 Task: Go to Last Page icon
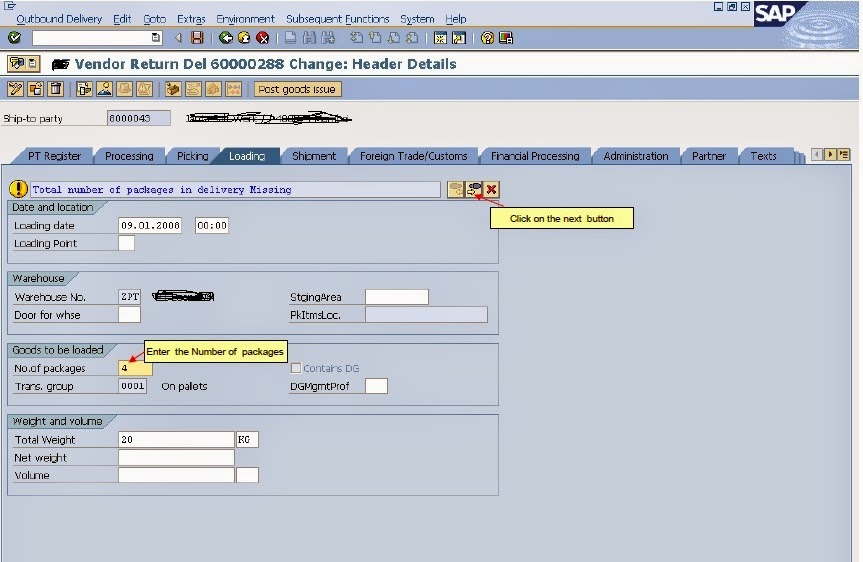click(412, 38)
